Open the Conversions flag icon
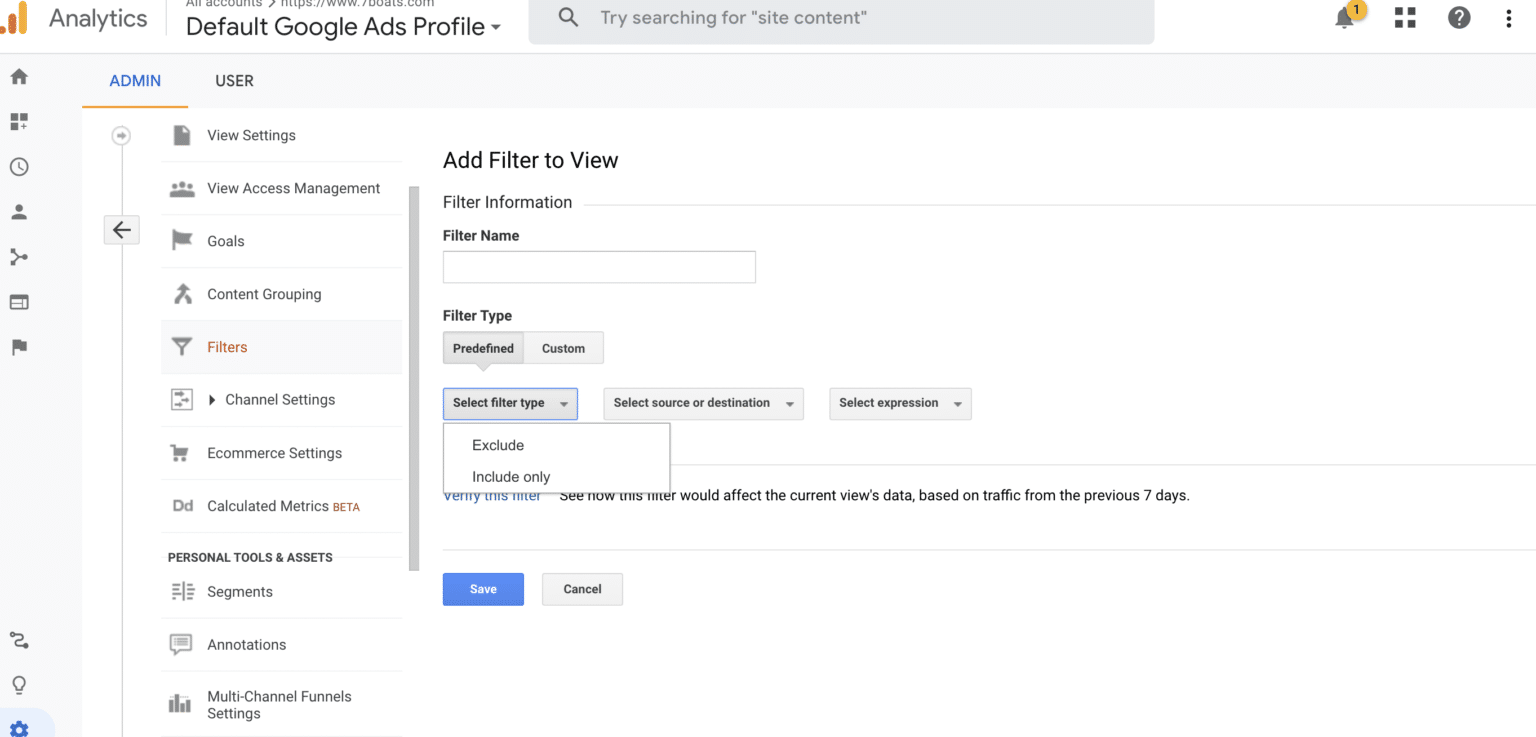Image resolution: width=1536 pixels, height=737 pixels. [18, 346]
